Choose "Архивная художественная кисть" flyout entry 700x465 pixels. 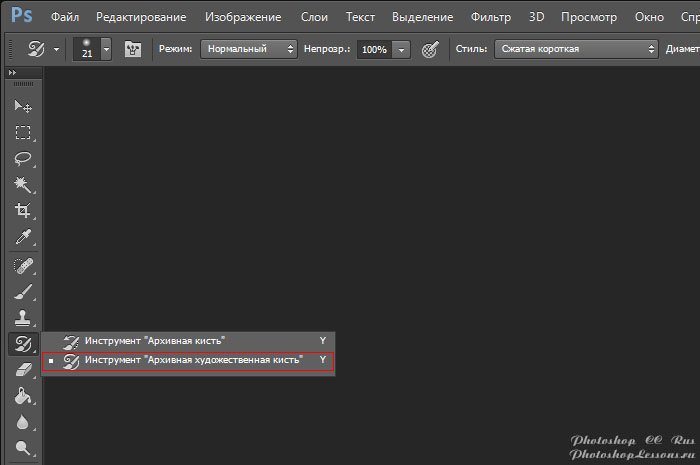(193, 360)
